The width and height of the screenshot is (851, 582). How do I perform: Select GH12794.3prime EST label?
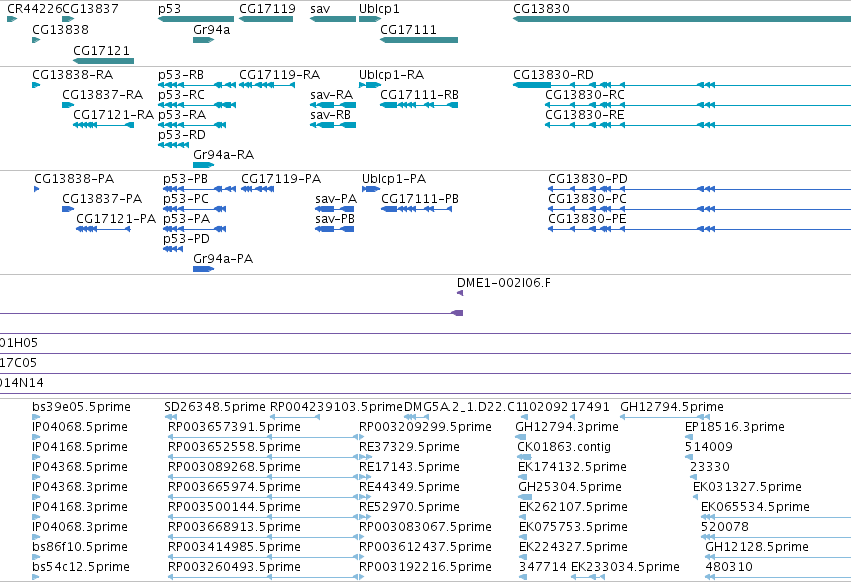(x=567, y=427)
